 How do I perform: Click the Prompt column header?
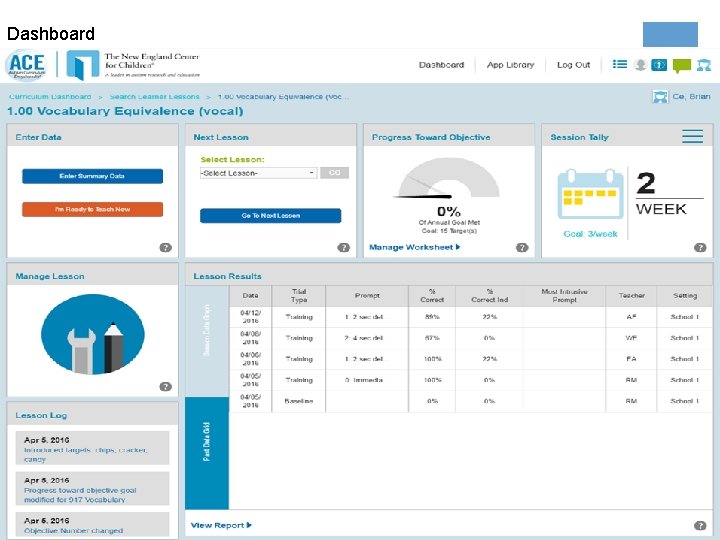tap(367, 296)
